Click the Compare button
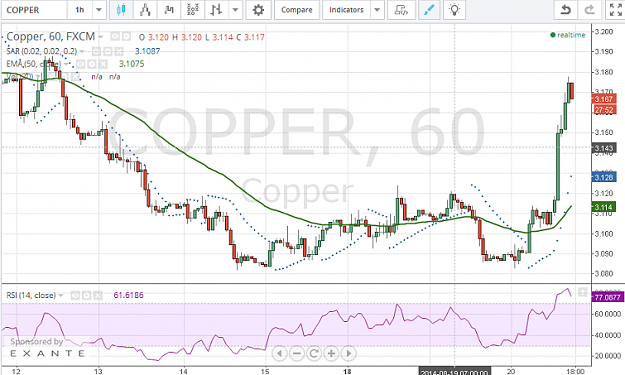This screenshot has height=375, width=625. tap(297, 10)
